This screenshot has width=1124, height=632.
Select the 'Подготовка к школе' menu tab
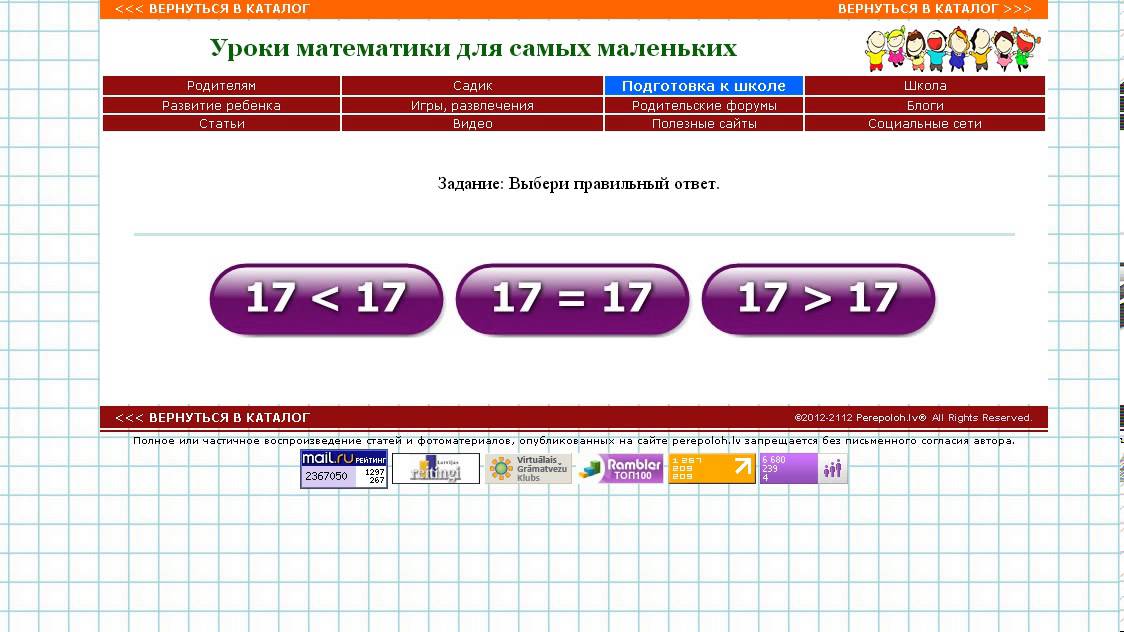[703, 85]
